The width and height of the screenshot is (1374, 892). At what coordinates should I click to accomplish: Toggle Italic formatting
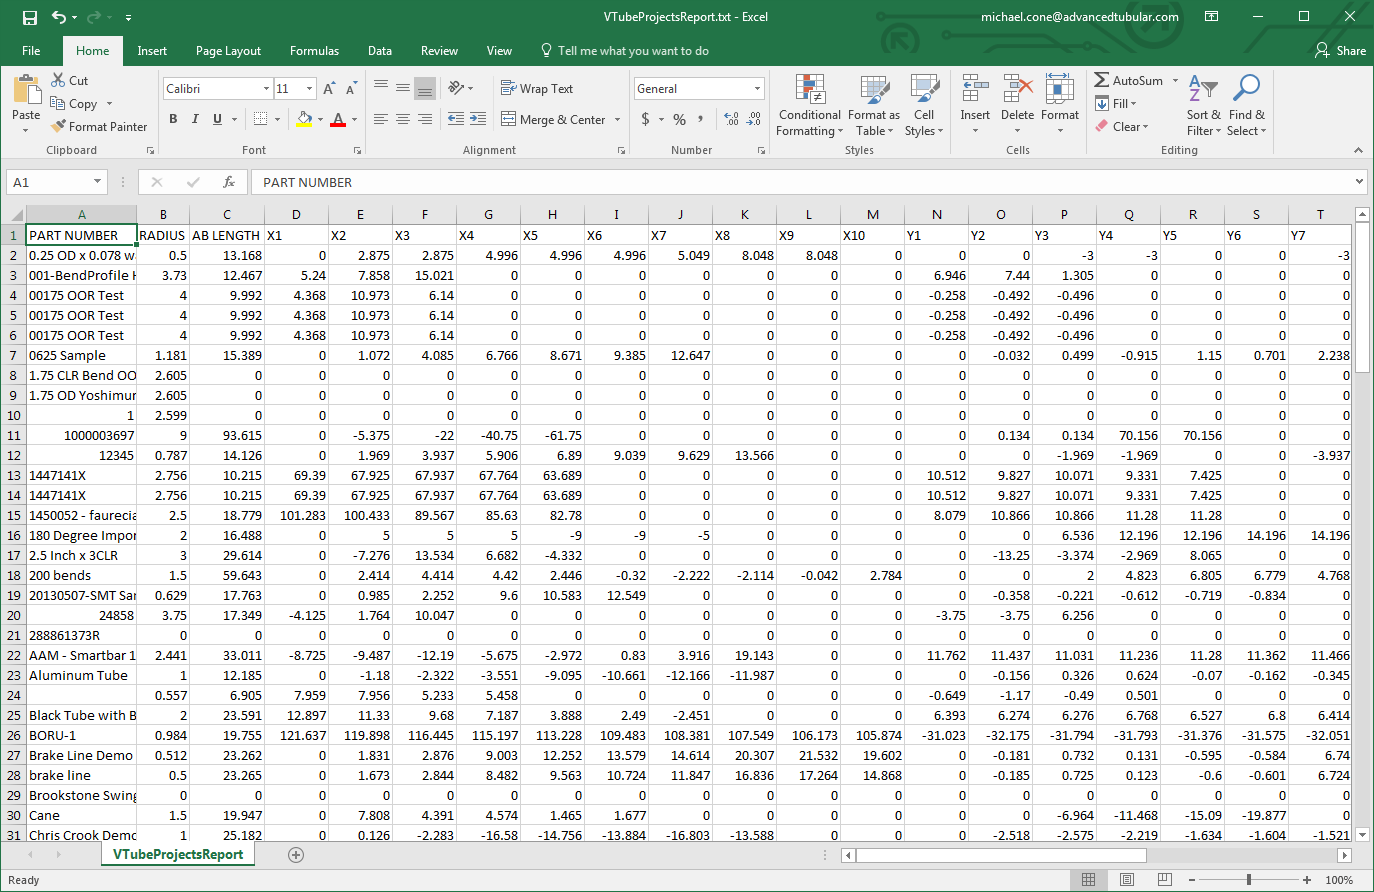(195, 119)
